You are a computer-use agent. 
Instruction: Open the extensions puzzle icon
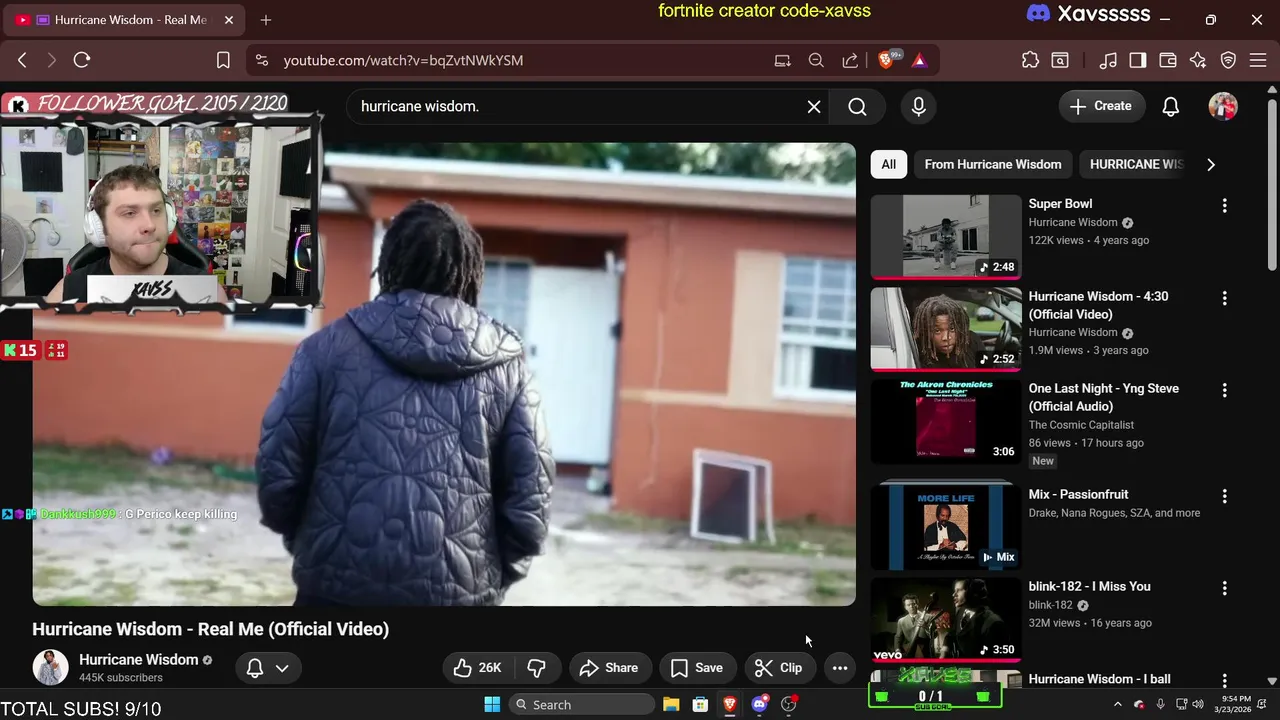click(1030, 60)
